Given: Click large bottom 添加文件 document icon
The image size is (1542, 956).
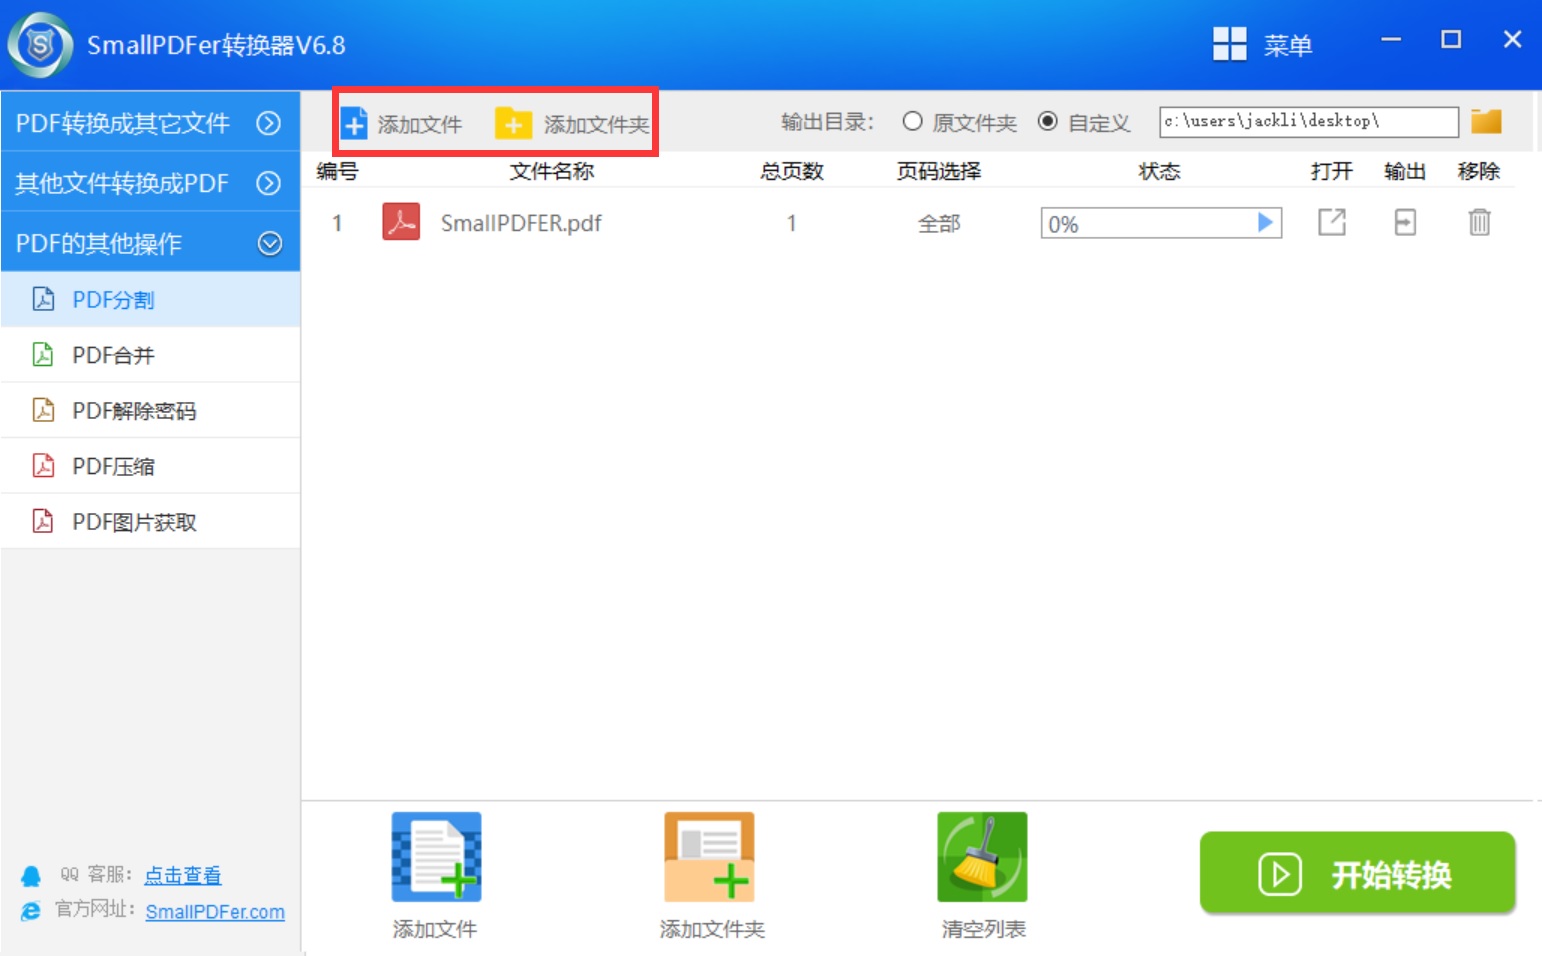Looking at the screenshot, I should pyautogui.click(x=436, y=857).
